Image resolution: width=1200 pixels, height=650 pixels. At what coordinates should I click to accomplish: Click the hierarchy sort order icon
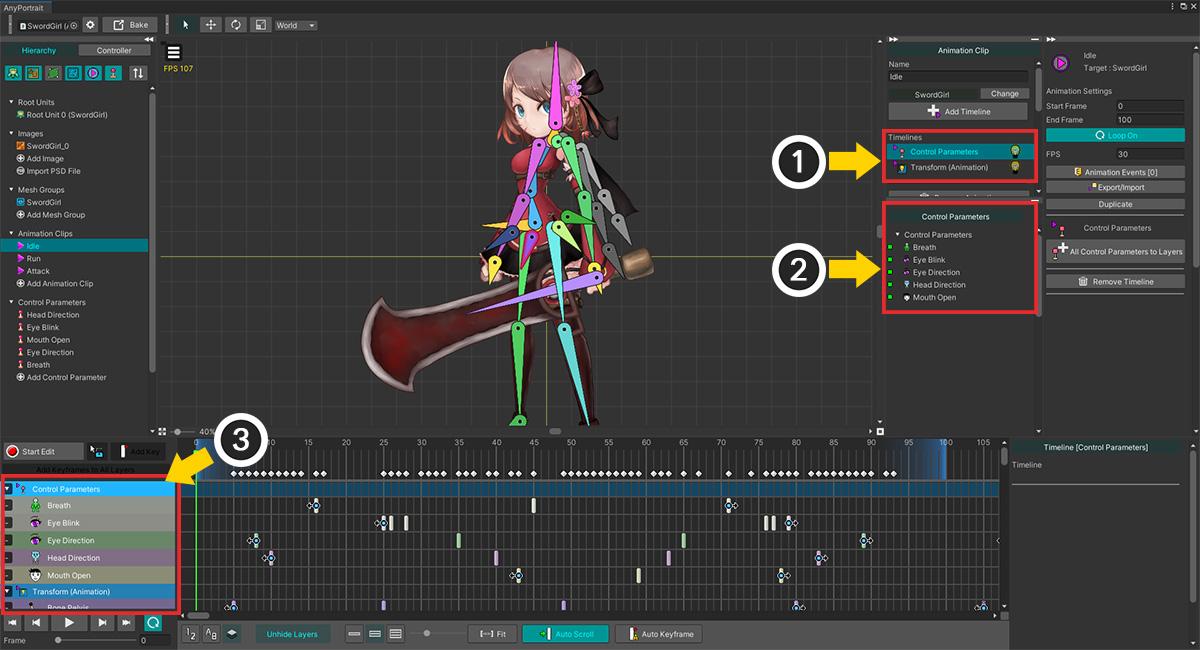(x=138, y=73)
